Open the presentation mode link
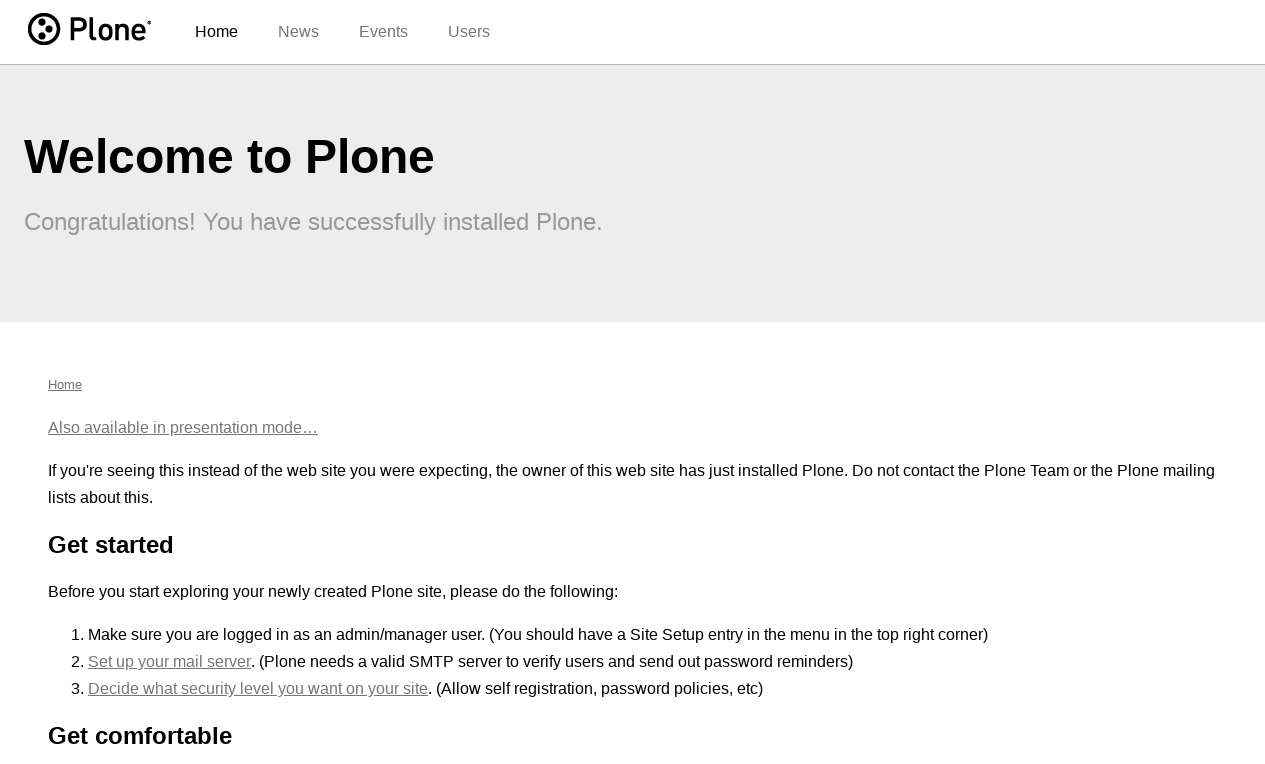 183,428
